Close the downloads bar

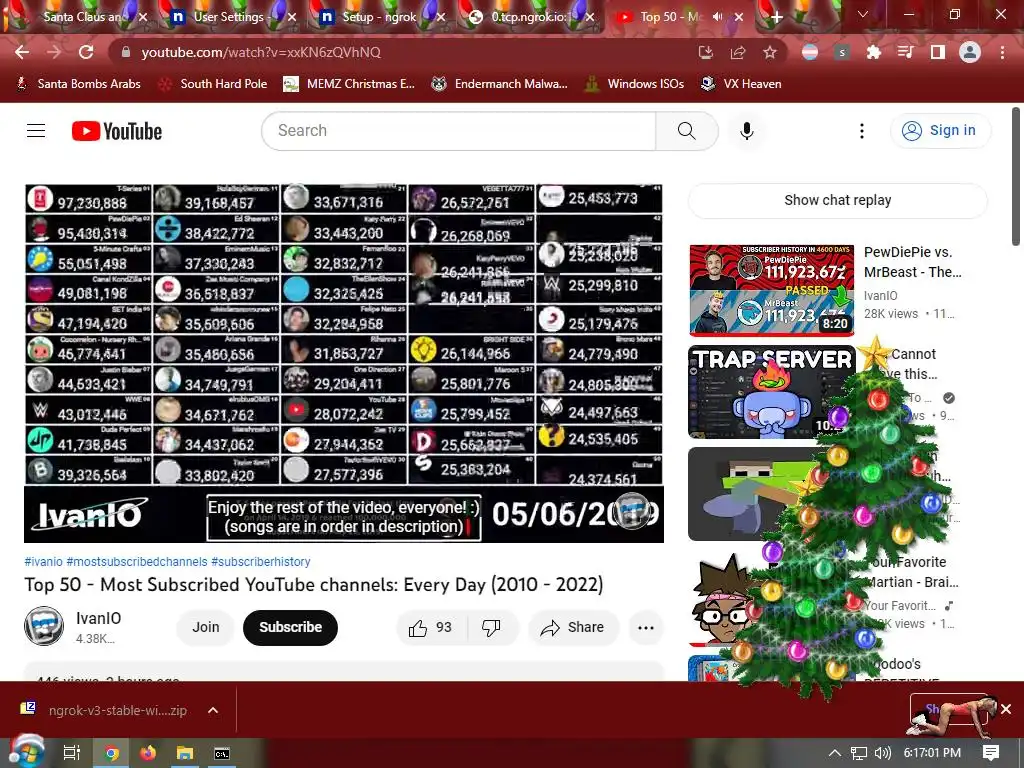point(1006,709)
